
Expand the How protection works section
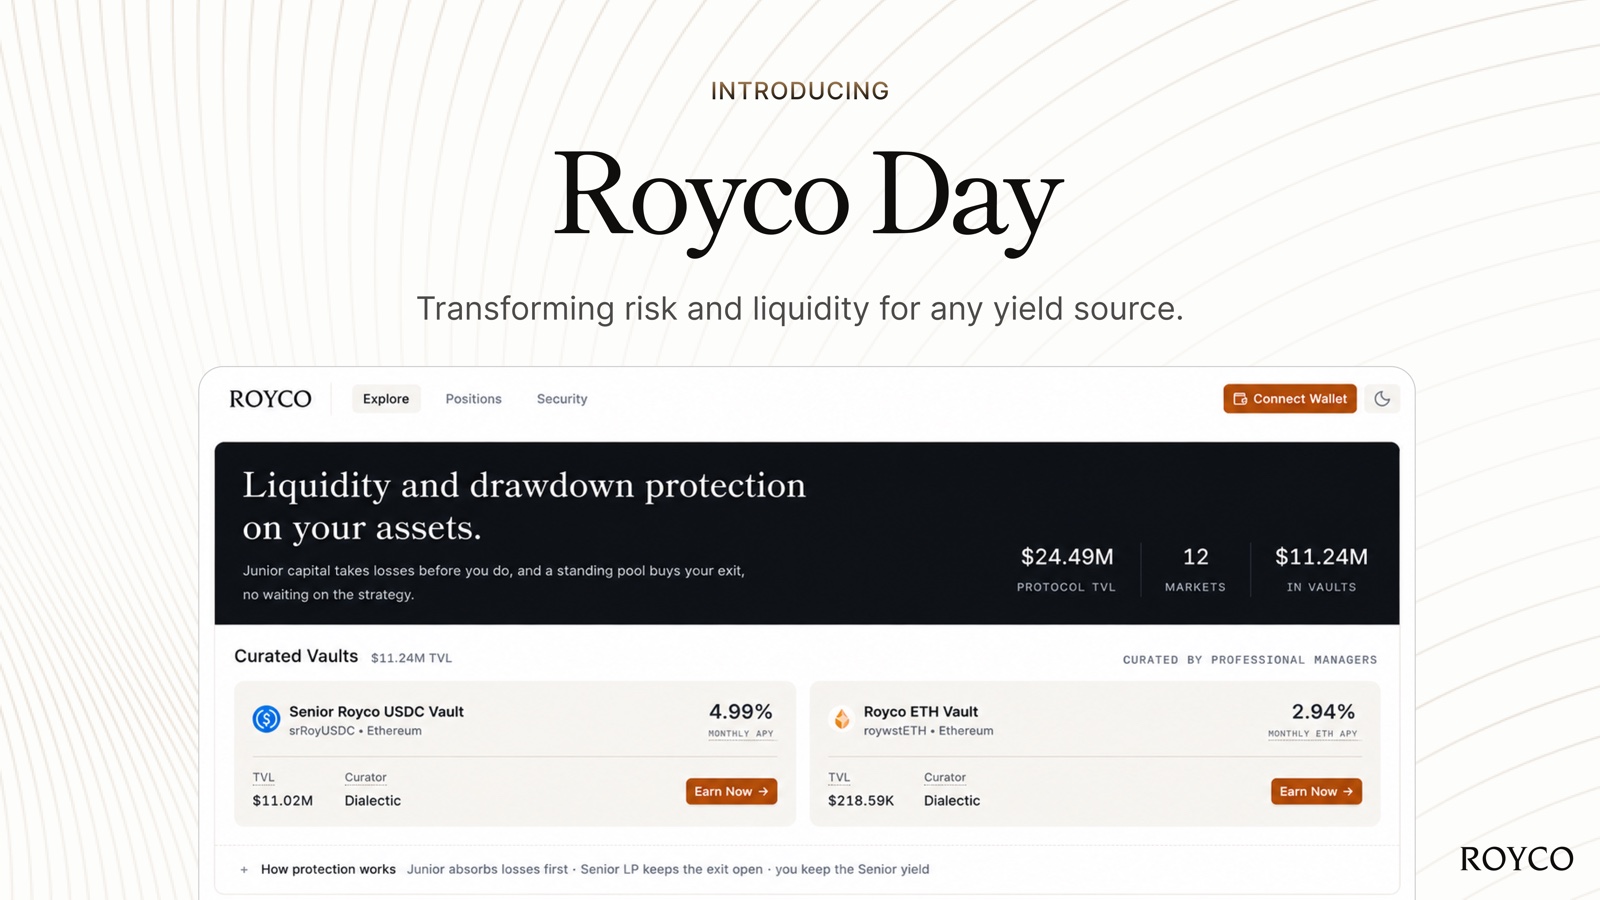[328, 869]
